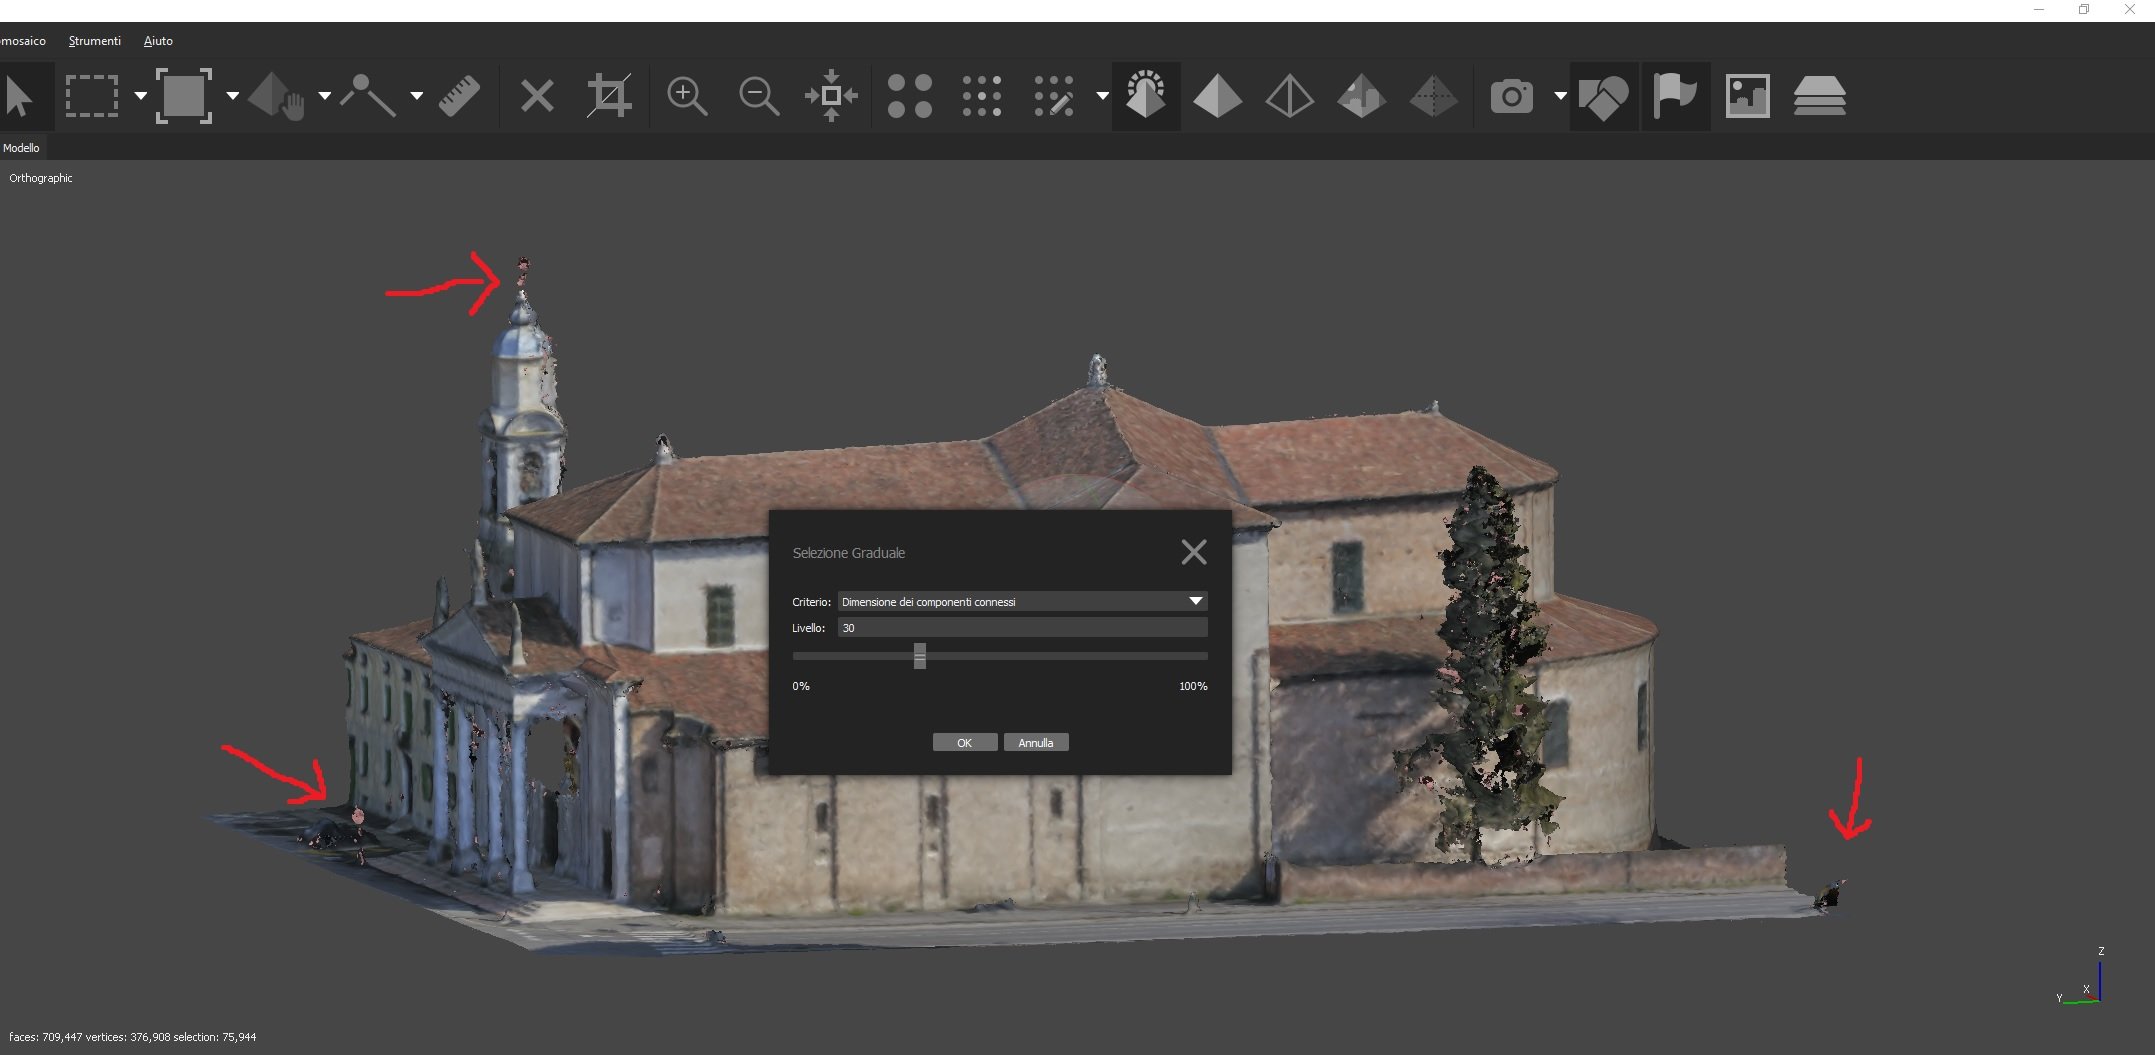Open drawing tool options arrow
Viewport: 2155px width, 1055px height.
pos(416,96)
